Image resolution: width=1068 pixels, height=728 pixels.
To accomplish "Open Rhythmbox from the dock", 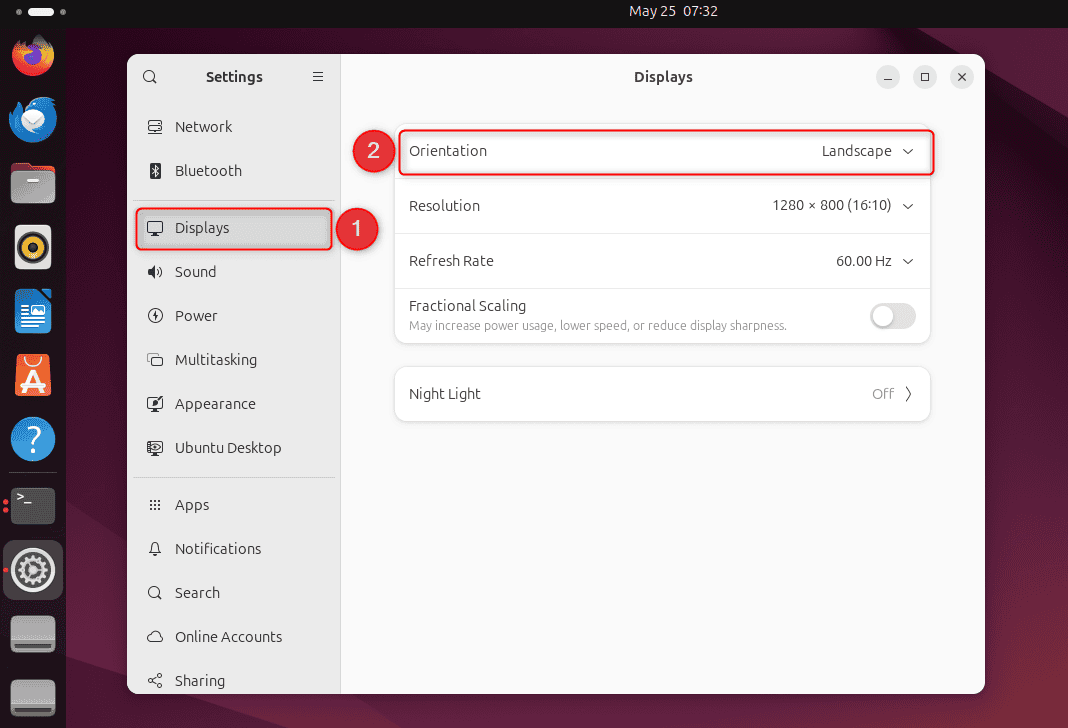I will pyautogui.click(x=33, y=247).
